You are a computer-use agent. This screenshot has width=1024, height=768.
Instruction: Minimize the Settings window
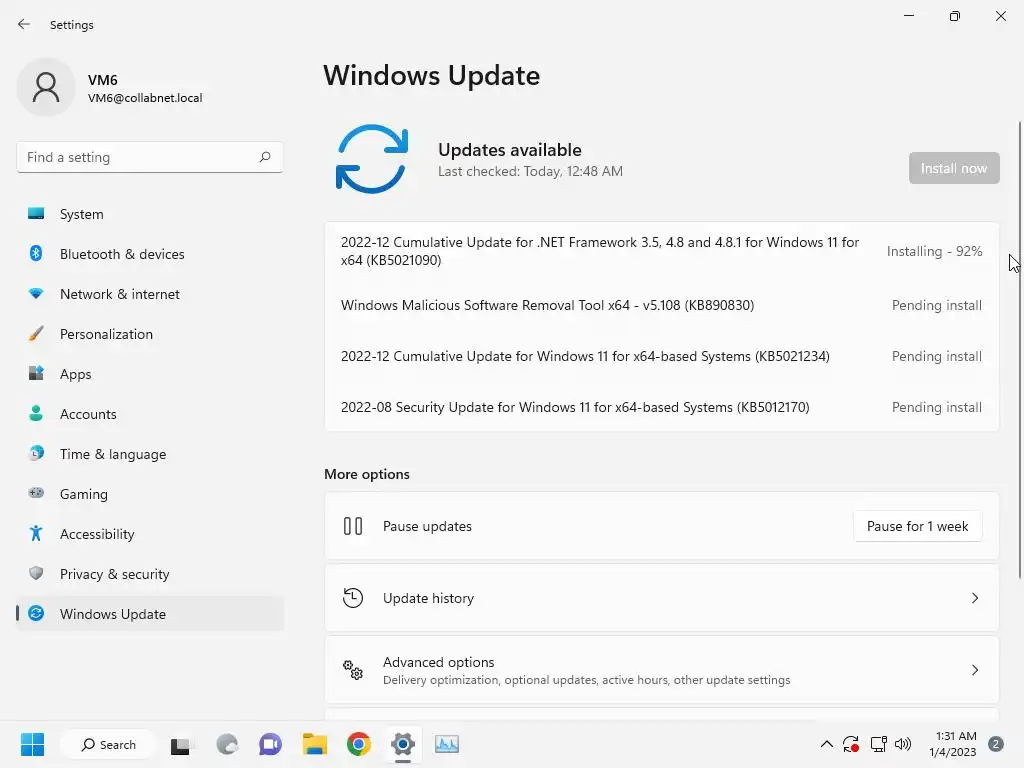(x=908, y=16)
